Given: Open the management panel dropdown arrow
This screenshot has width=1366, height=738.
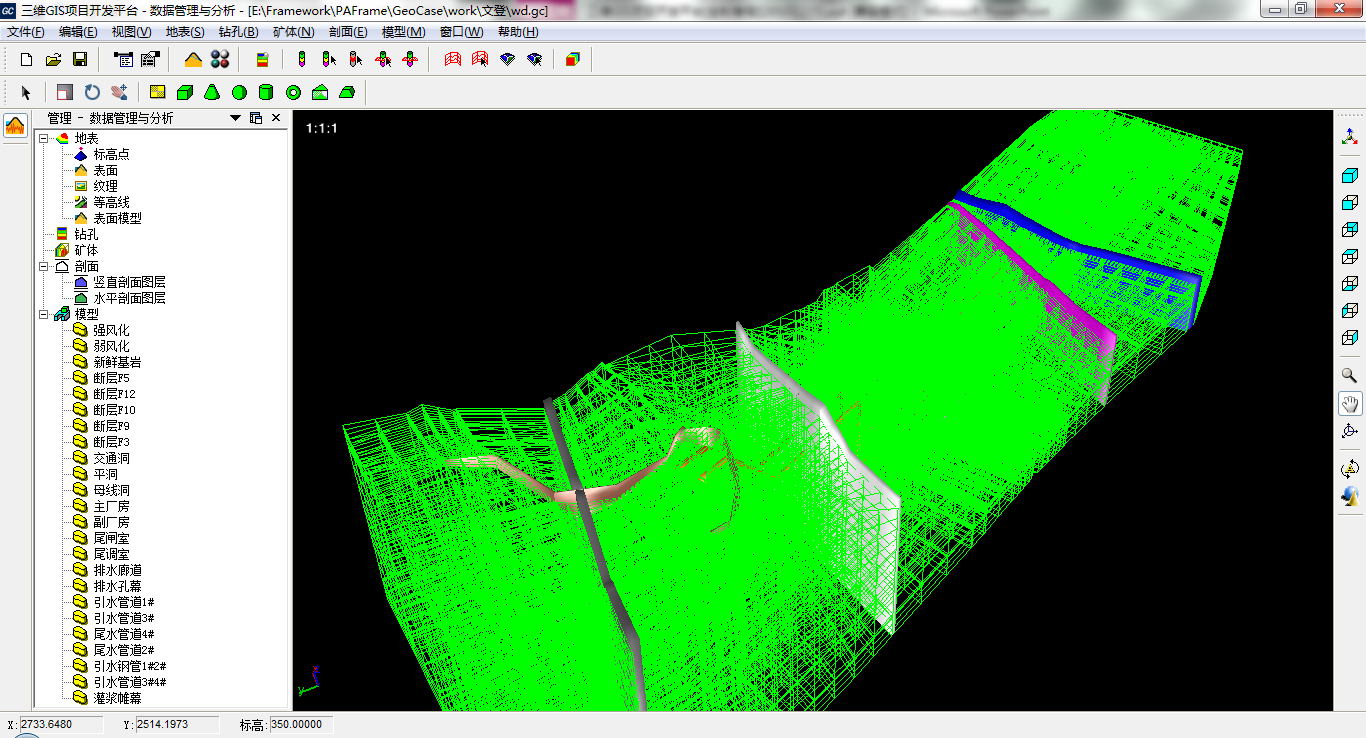Looking at the screenshot, I should pyautogui.click(x=236, y=118).
